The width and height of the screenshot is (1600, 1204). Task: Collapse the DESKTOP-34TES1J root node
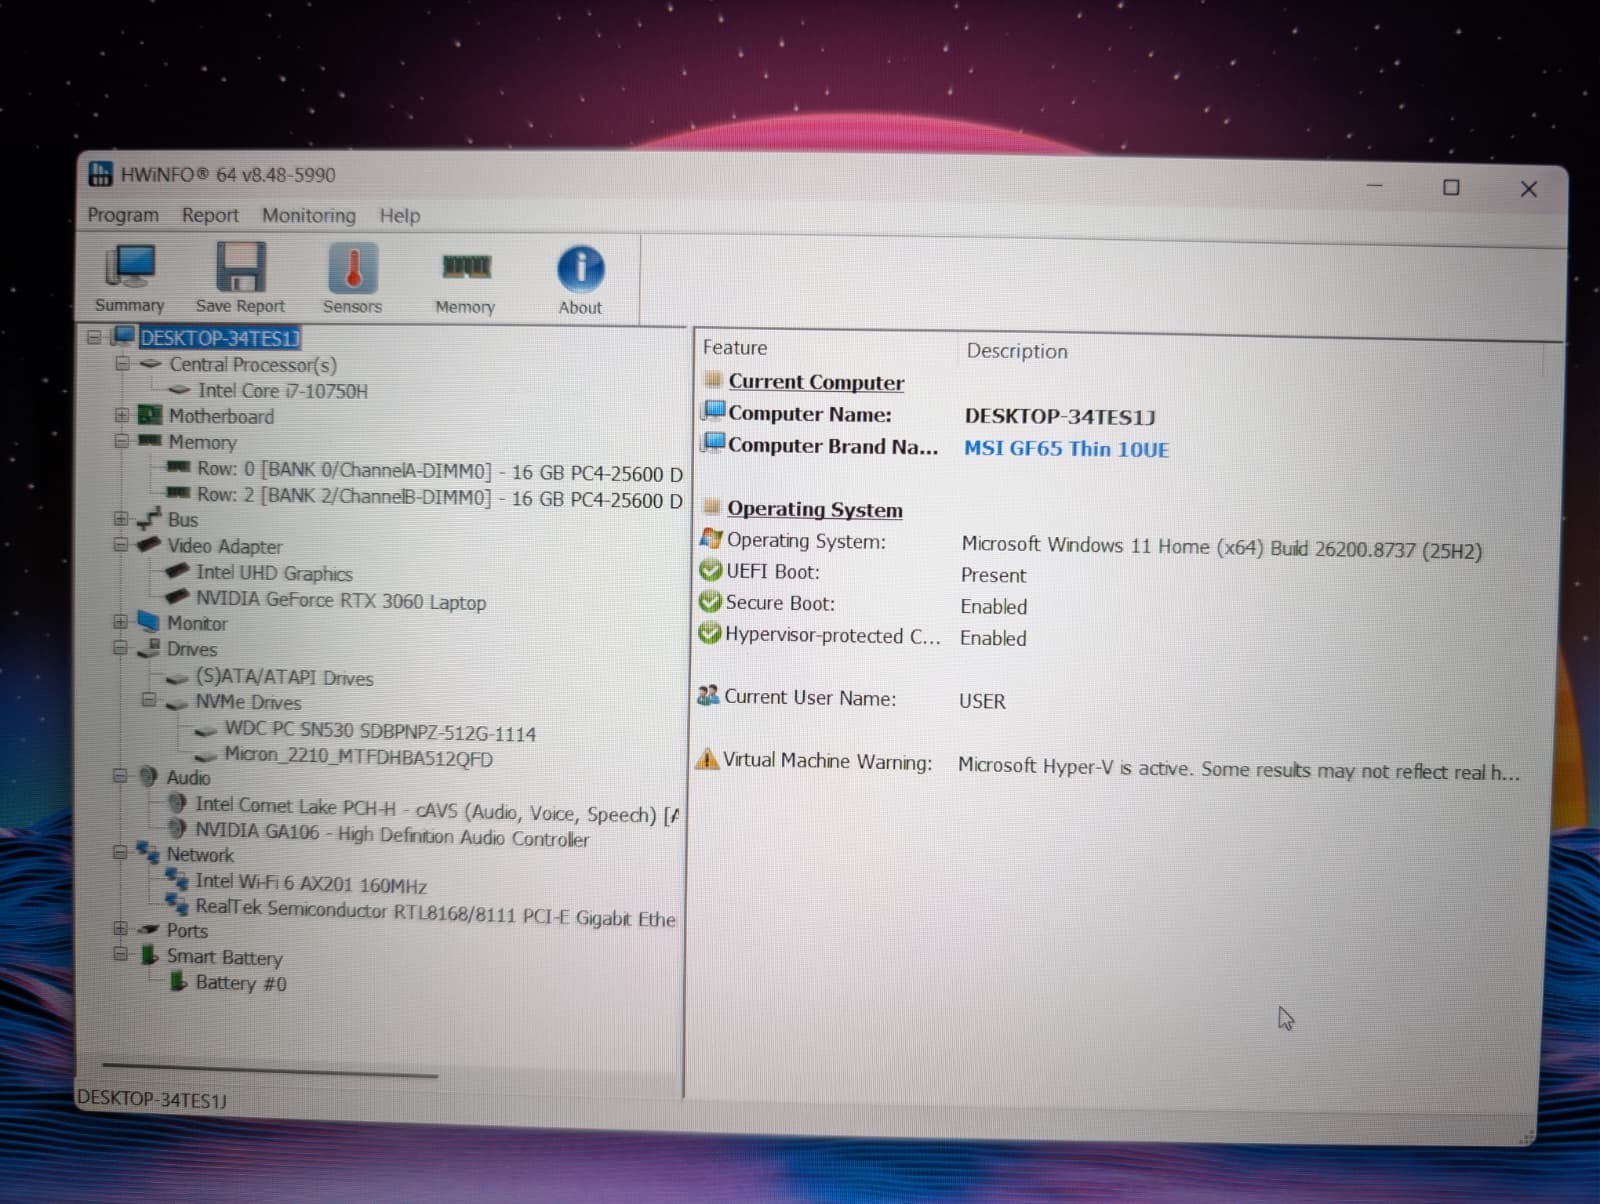click(94, 337)
